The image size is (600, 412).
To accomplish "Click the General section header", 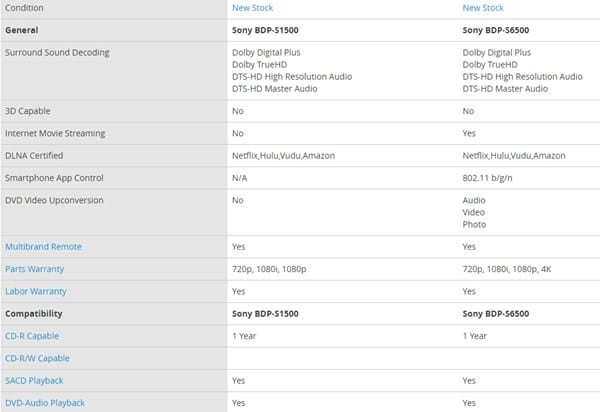I will 22,30.
